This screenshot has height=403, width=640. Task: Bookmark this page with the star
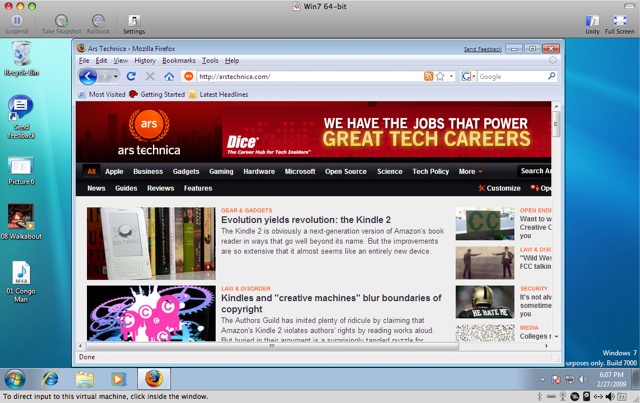point(440,76)
